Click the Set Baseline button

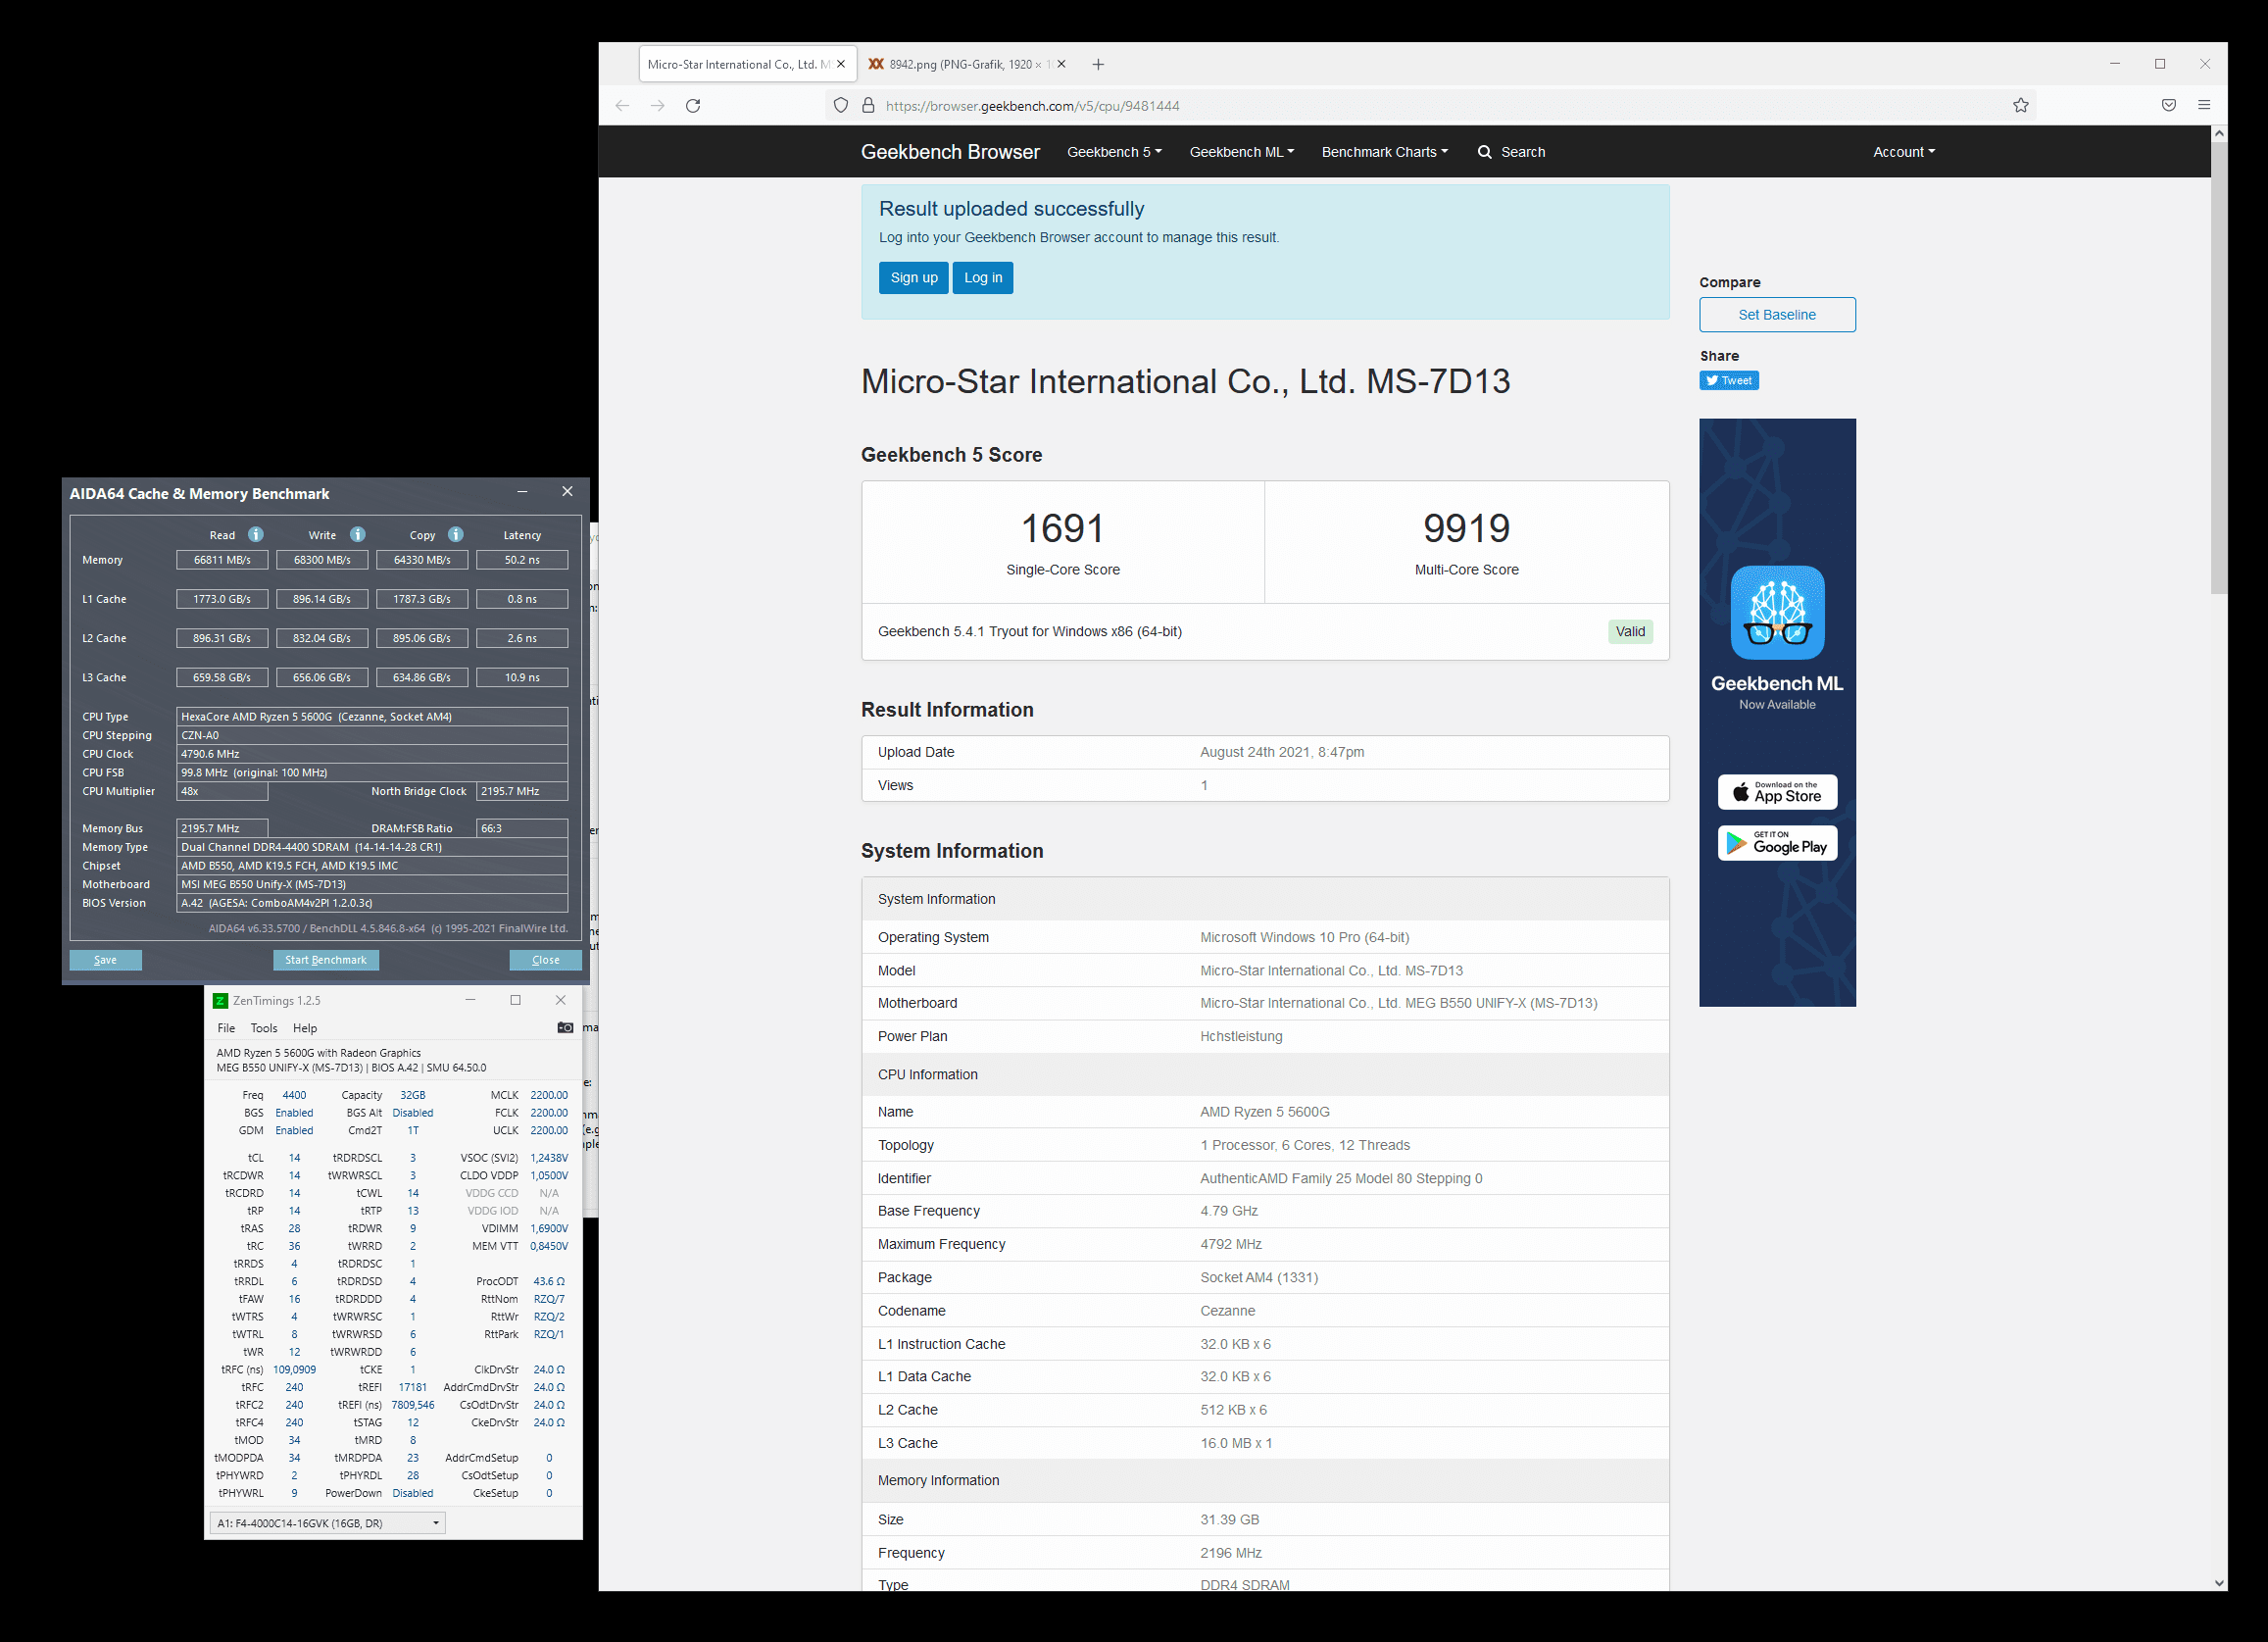click(1777, 315)
